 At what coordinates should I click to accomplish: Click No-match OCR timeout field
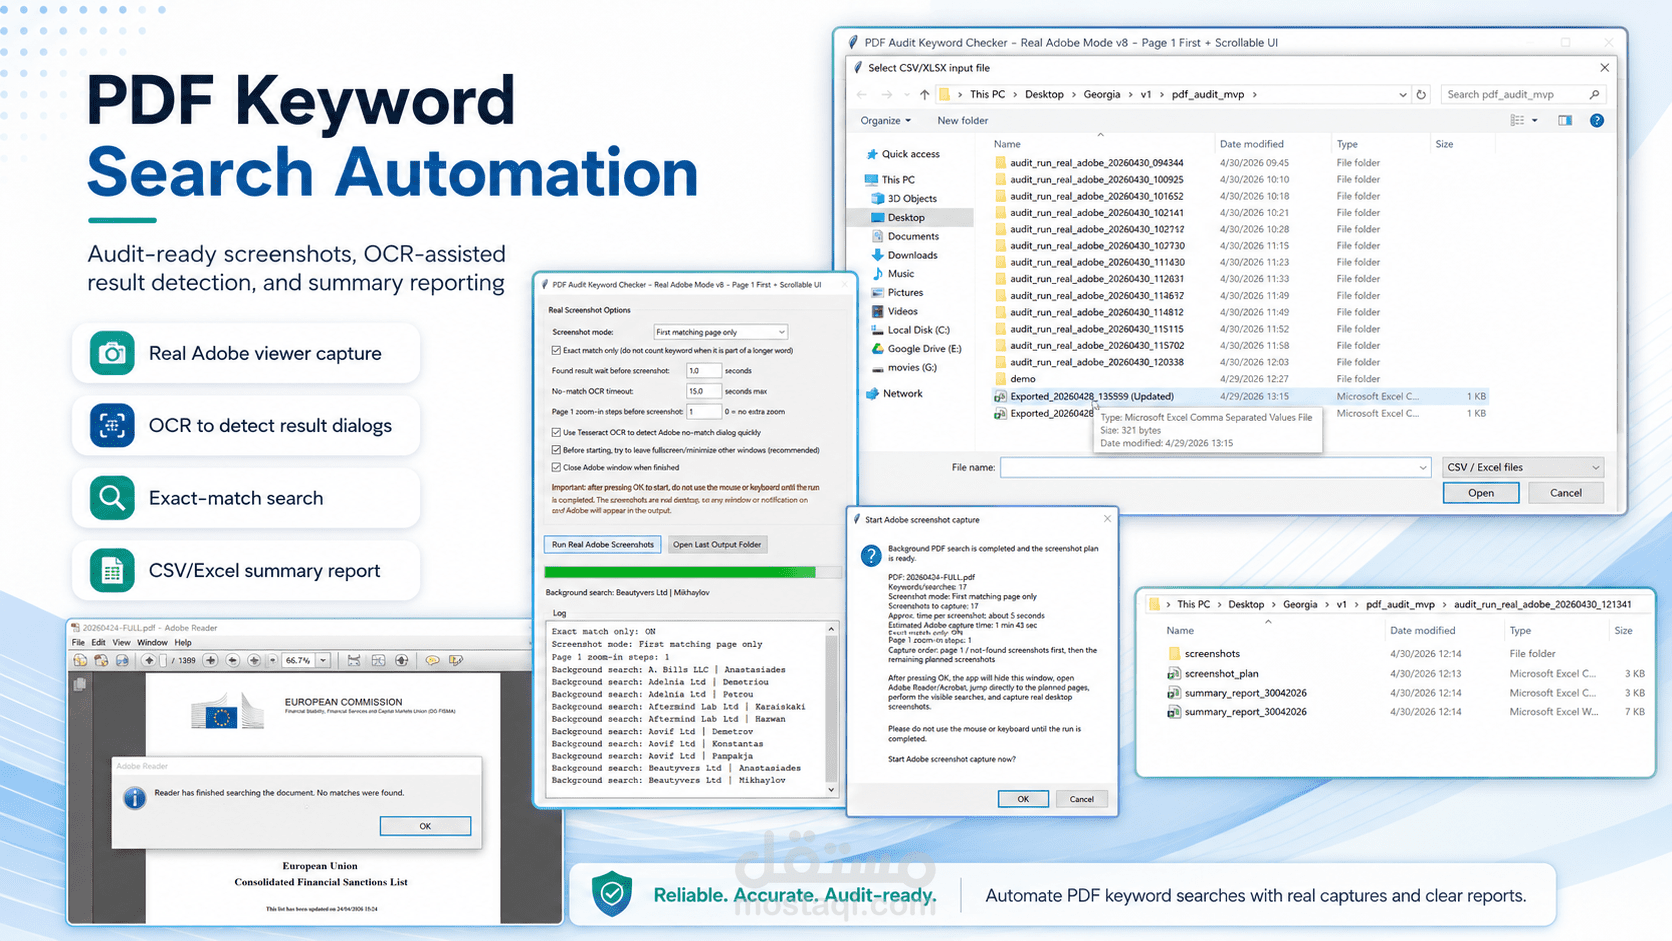pos(703,391)
